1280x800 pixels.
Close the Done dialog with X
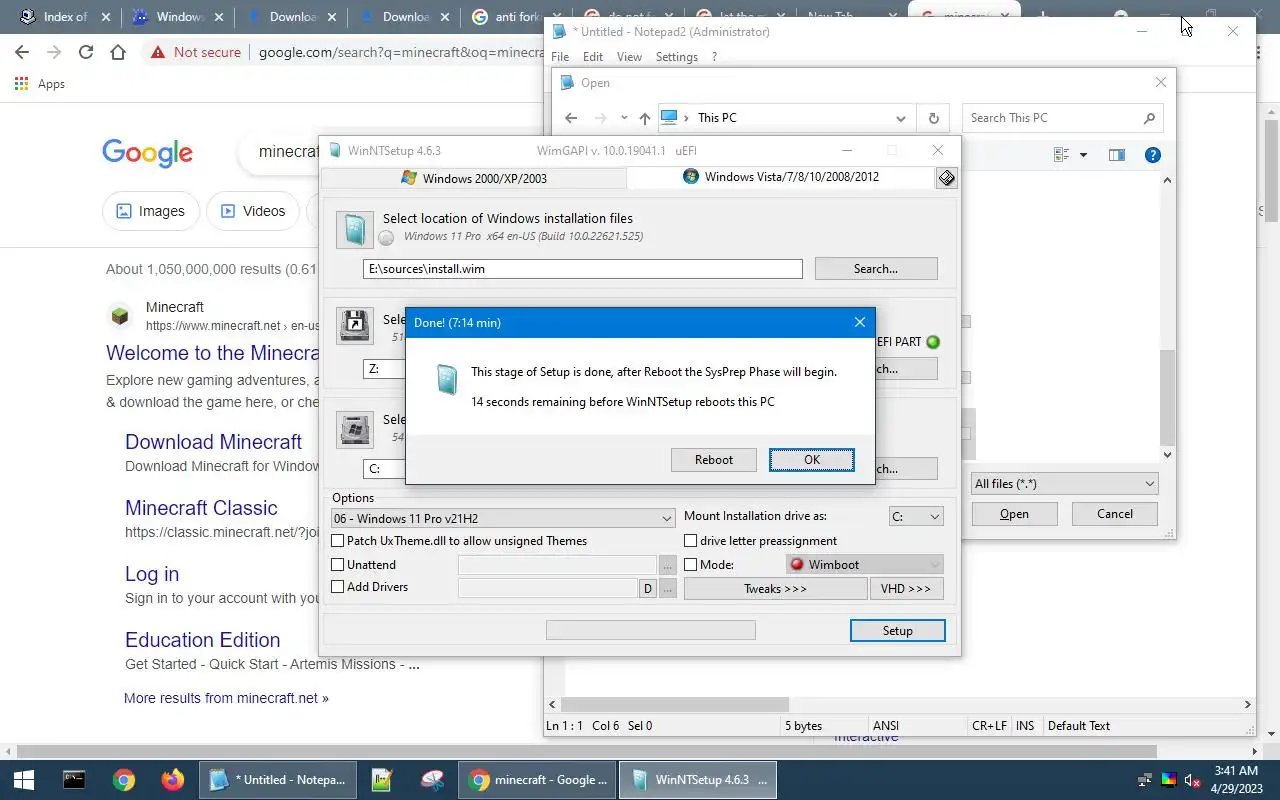[859, 322]
